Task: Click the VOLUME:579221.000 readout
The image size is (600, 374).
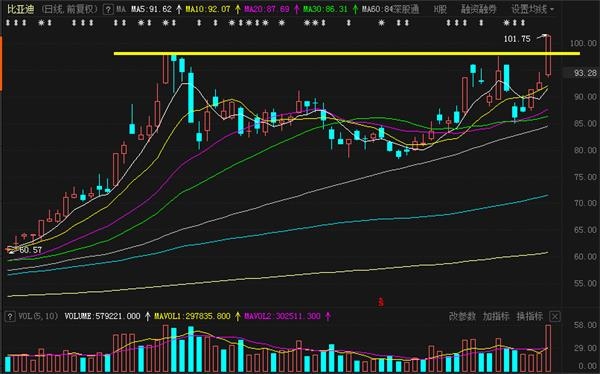Action: 102,316
